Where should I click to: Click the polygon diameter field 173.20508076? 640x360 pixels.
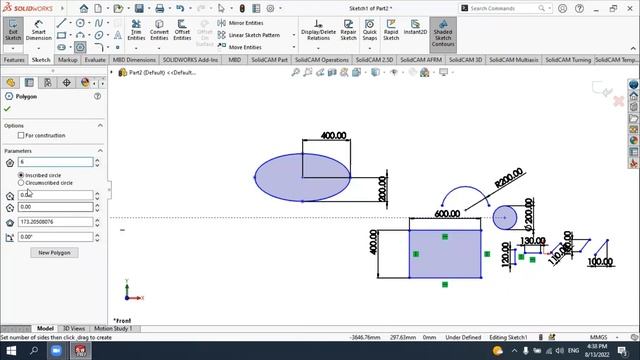point(55,222)
